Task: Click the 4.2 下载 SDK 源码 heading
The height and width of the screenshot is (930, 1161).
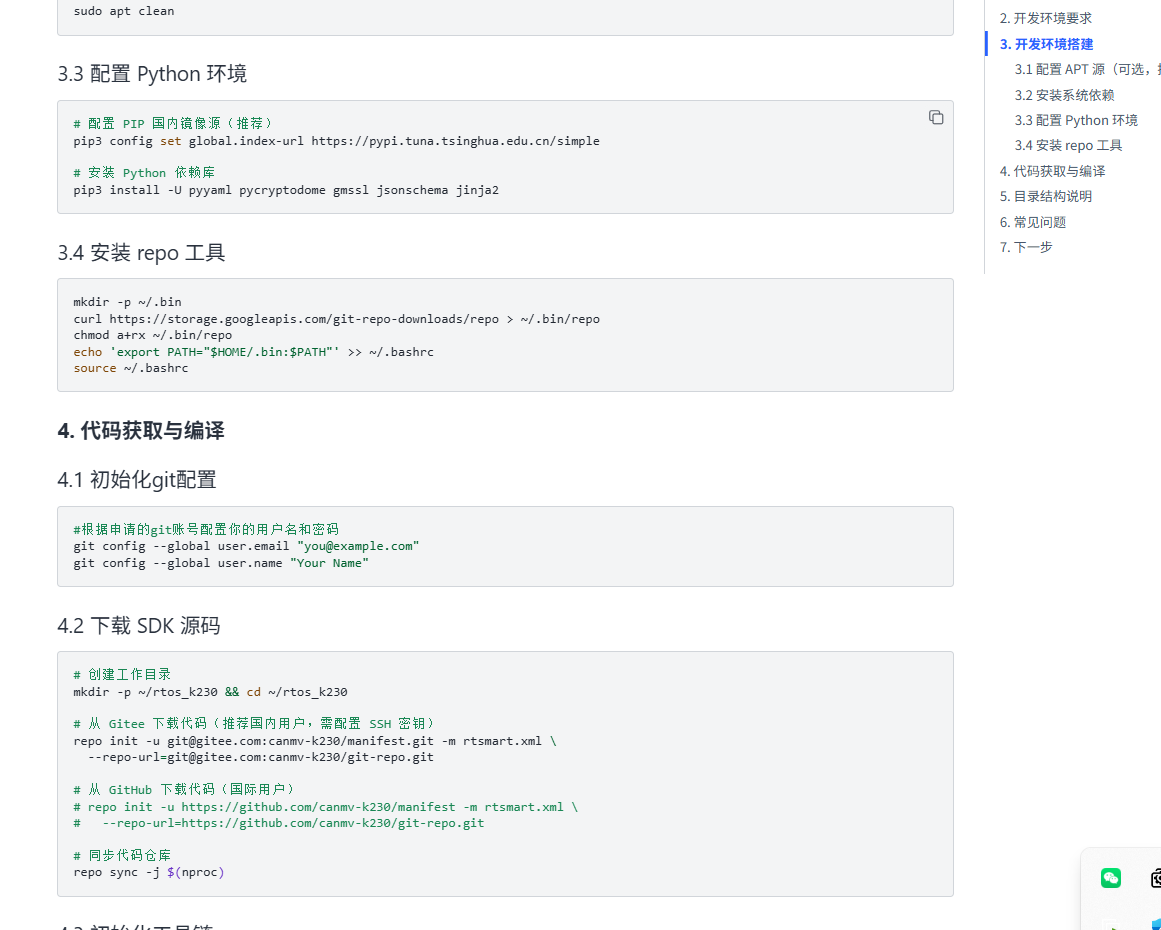Action: (x=139, y=626)
